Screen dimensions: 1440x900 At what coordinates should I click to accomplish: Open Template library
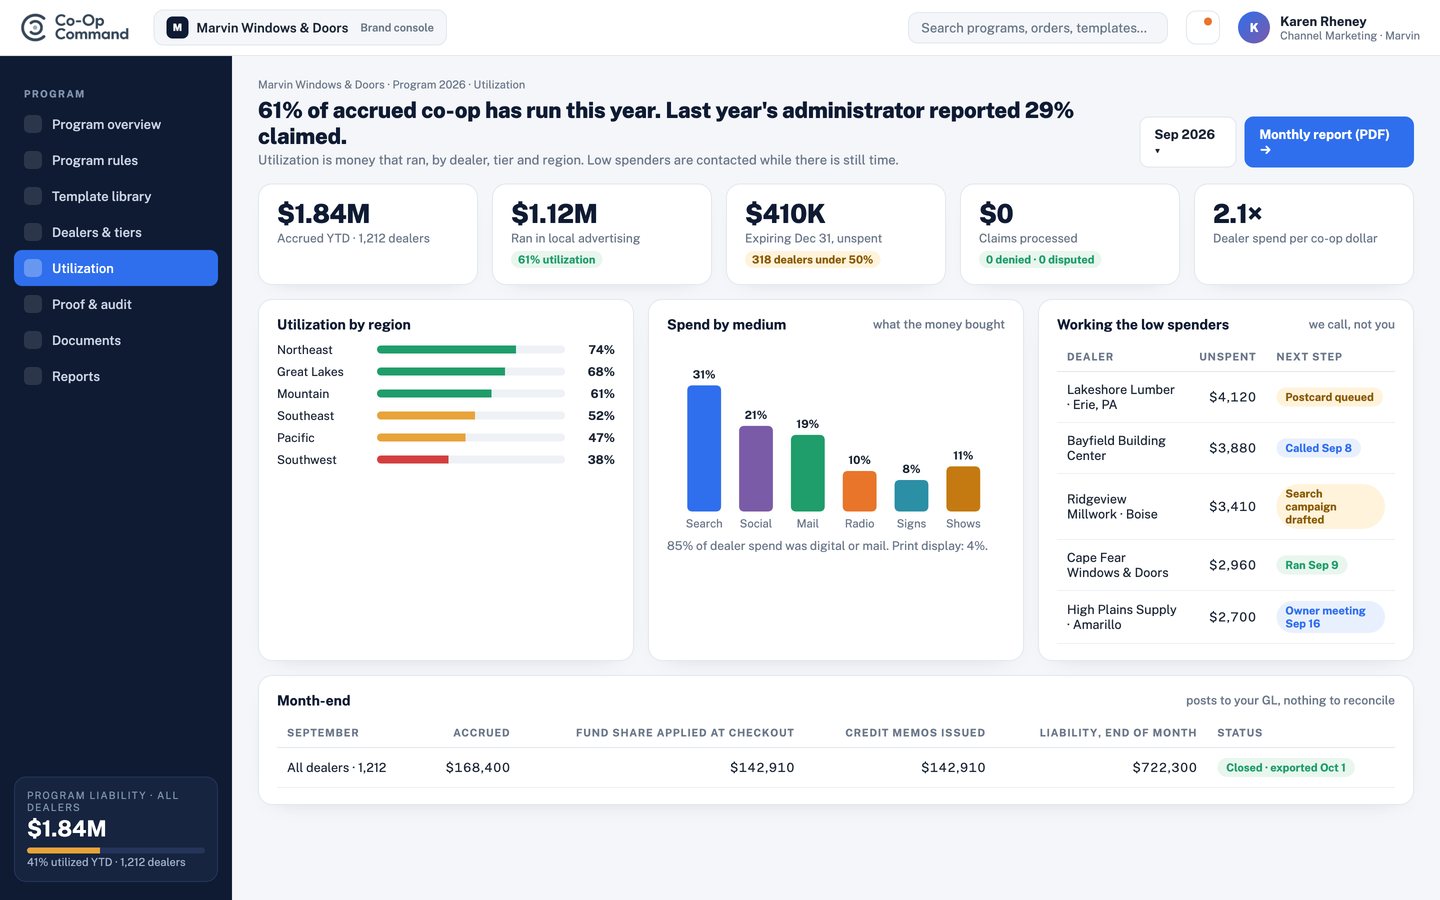(116, 196)
